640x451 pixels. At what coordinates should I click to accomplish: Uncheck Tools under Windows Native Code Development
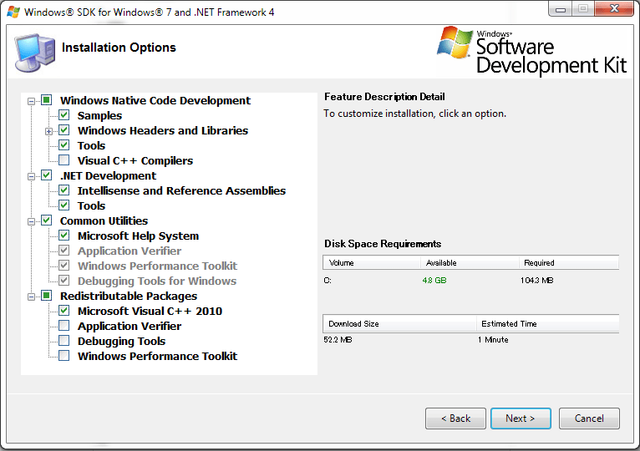point(64,145)
